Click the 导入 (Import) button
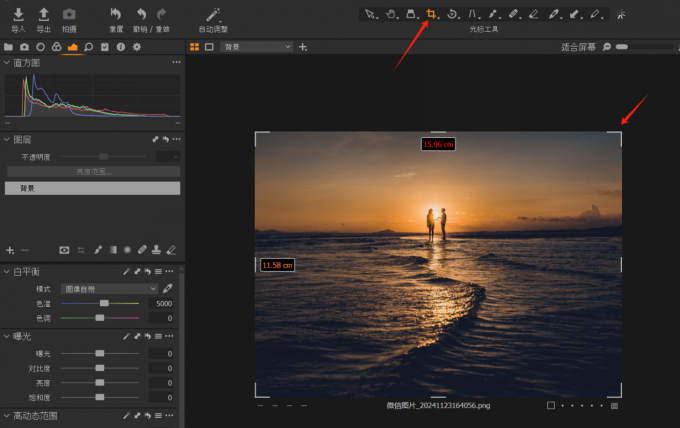This screenshot has height=428, width=680. pos(18,20)
